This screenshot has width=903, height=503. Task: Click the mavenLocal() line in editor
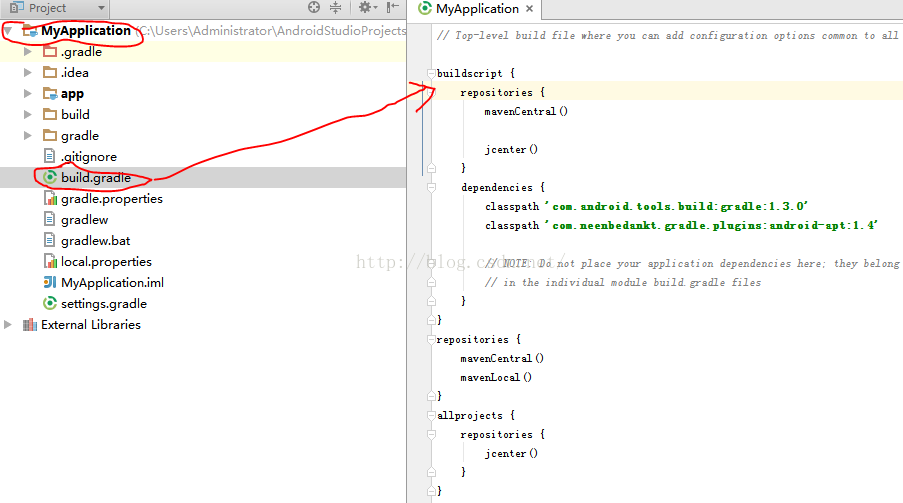point(496,377)
